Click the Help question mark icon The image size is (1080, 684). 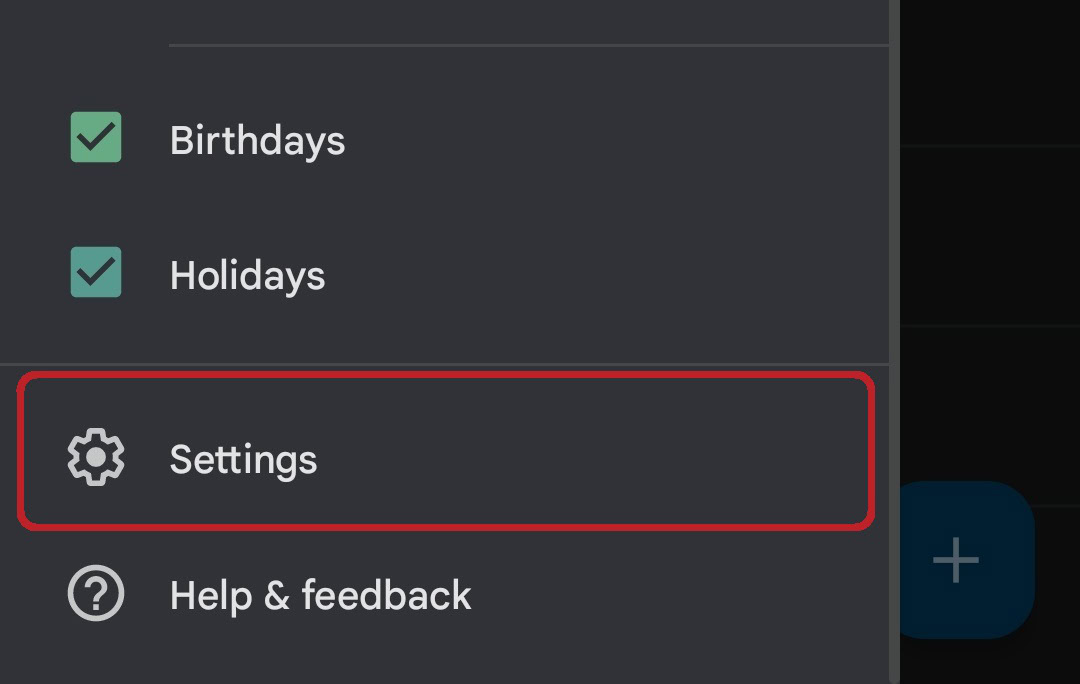coord(96,594)
